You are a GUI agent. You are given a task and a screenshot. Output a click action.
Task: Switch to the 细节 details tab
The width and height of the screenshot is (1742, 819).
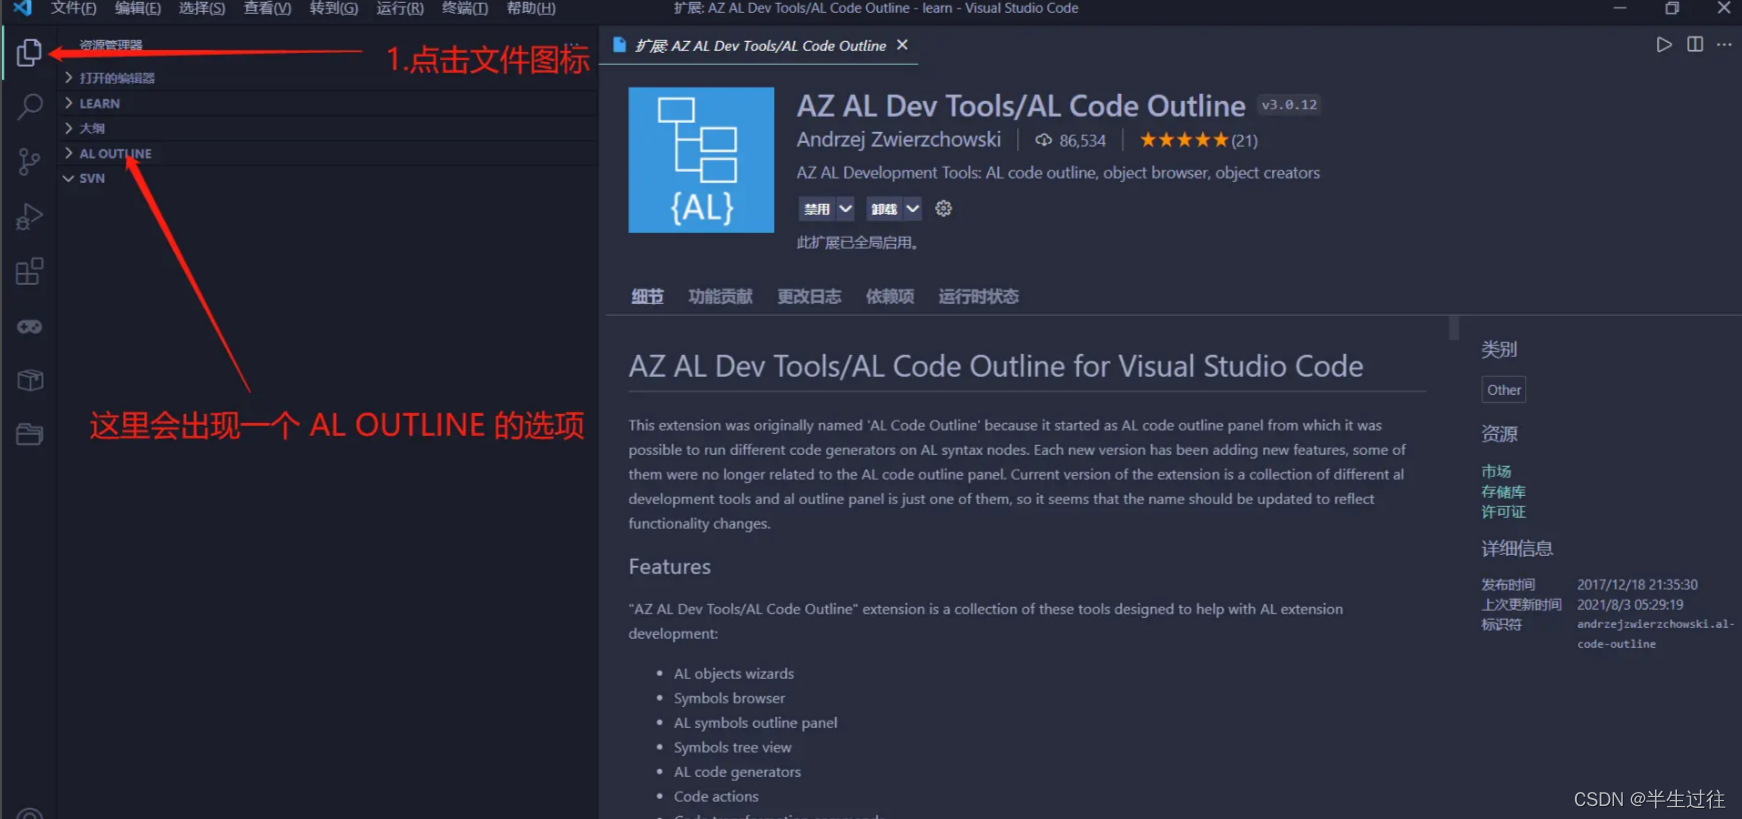[x=647, y=296]
